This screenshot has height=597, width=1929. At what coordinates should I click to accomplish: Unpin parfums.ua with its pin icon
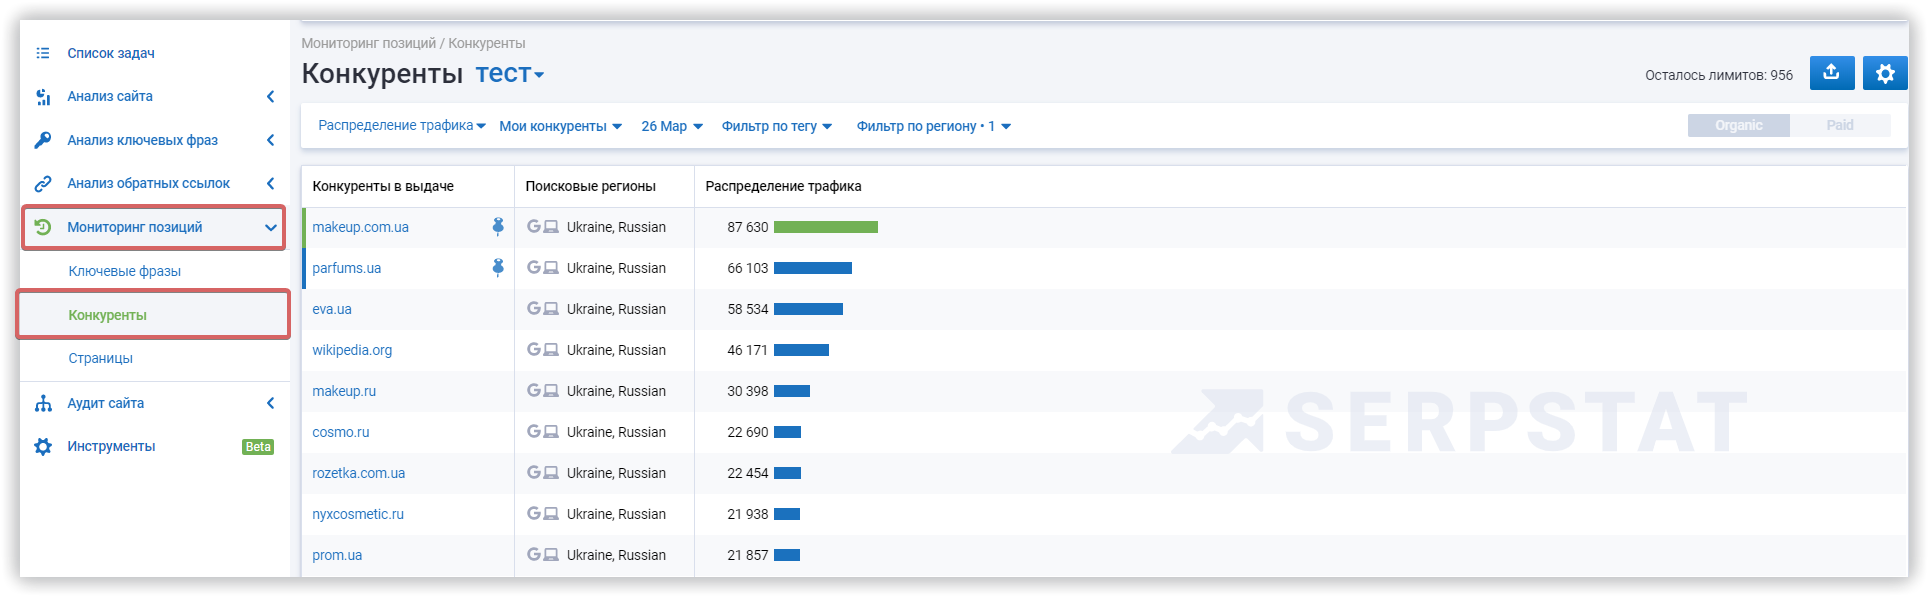pos(498,268)
